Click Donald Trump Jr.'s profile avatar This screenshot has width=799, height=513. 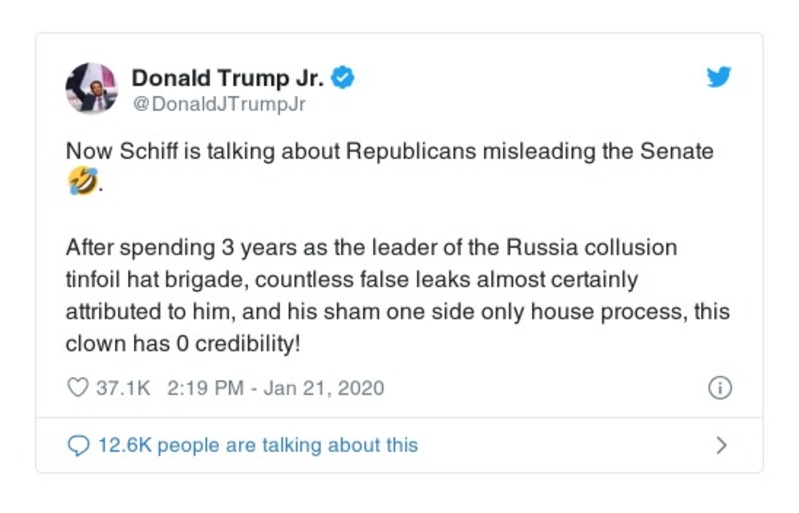click(x=91, y=88)
